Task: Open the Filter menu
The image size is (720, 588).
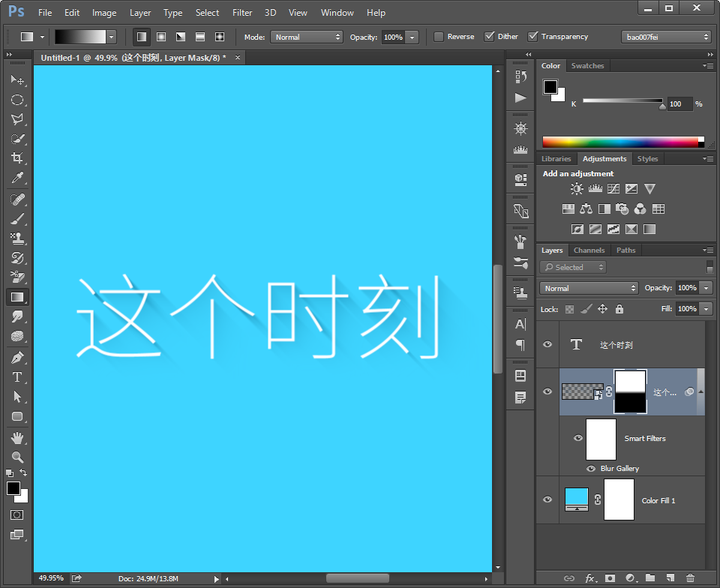Action: click(x=242, y=13)
